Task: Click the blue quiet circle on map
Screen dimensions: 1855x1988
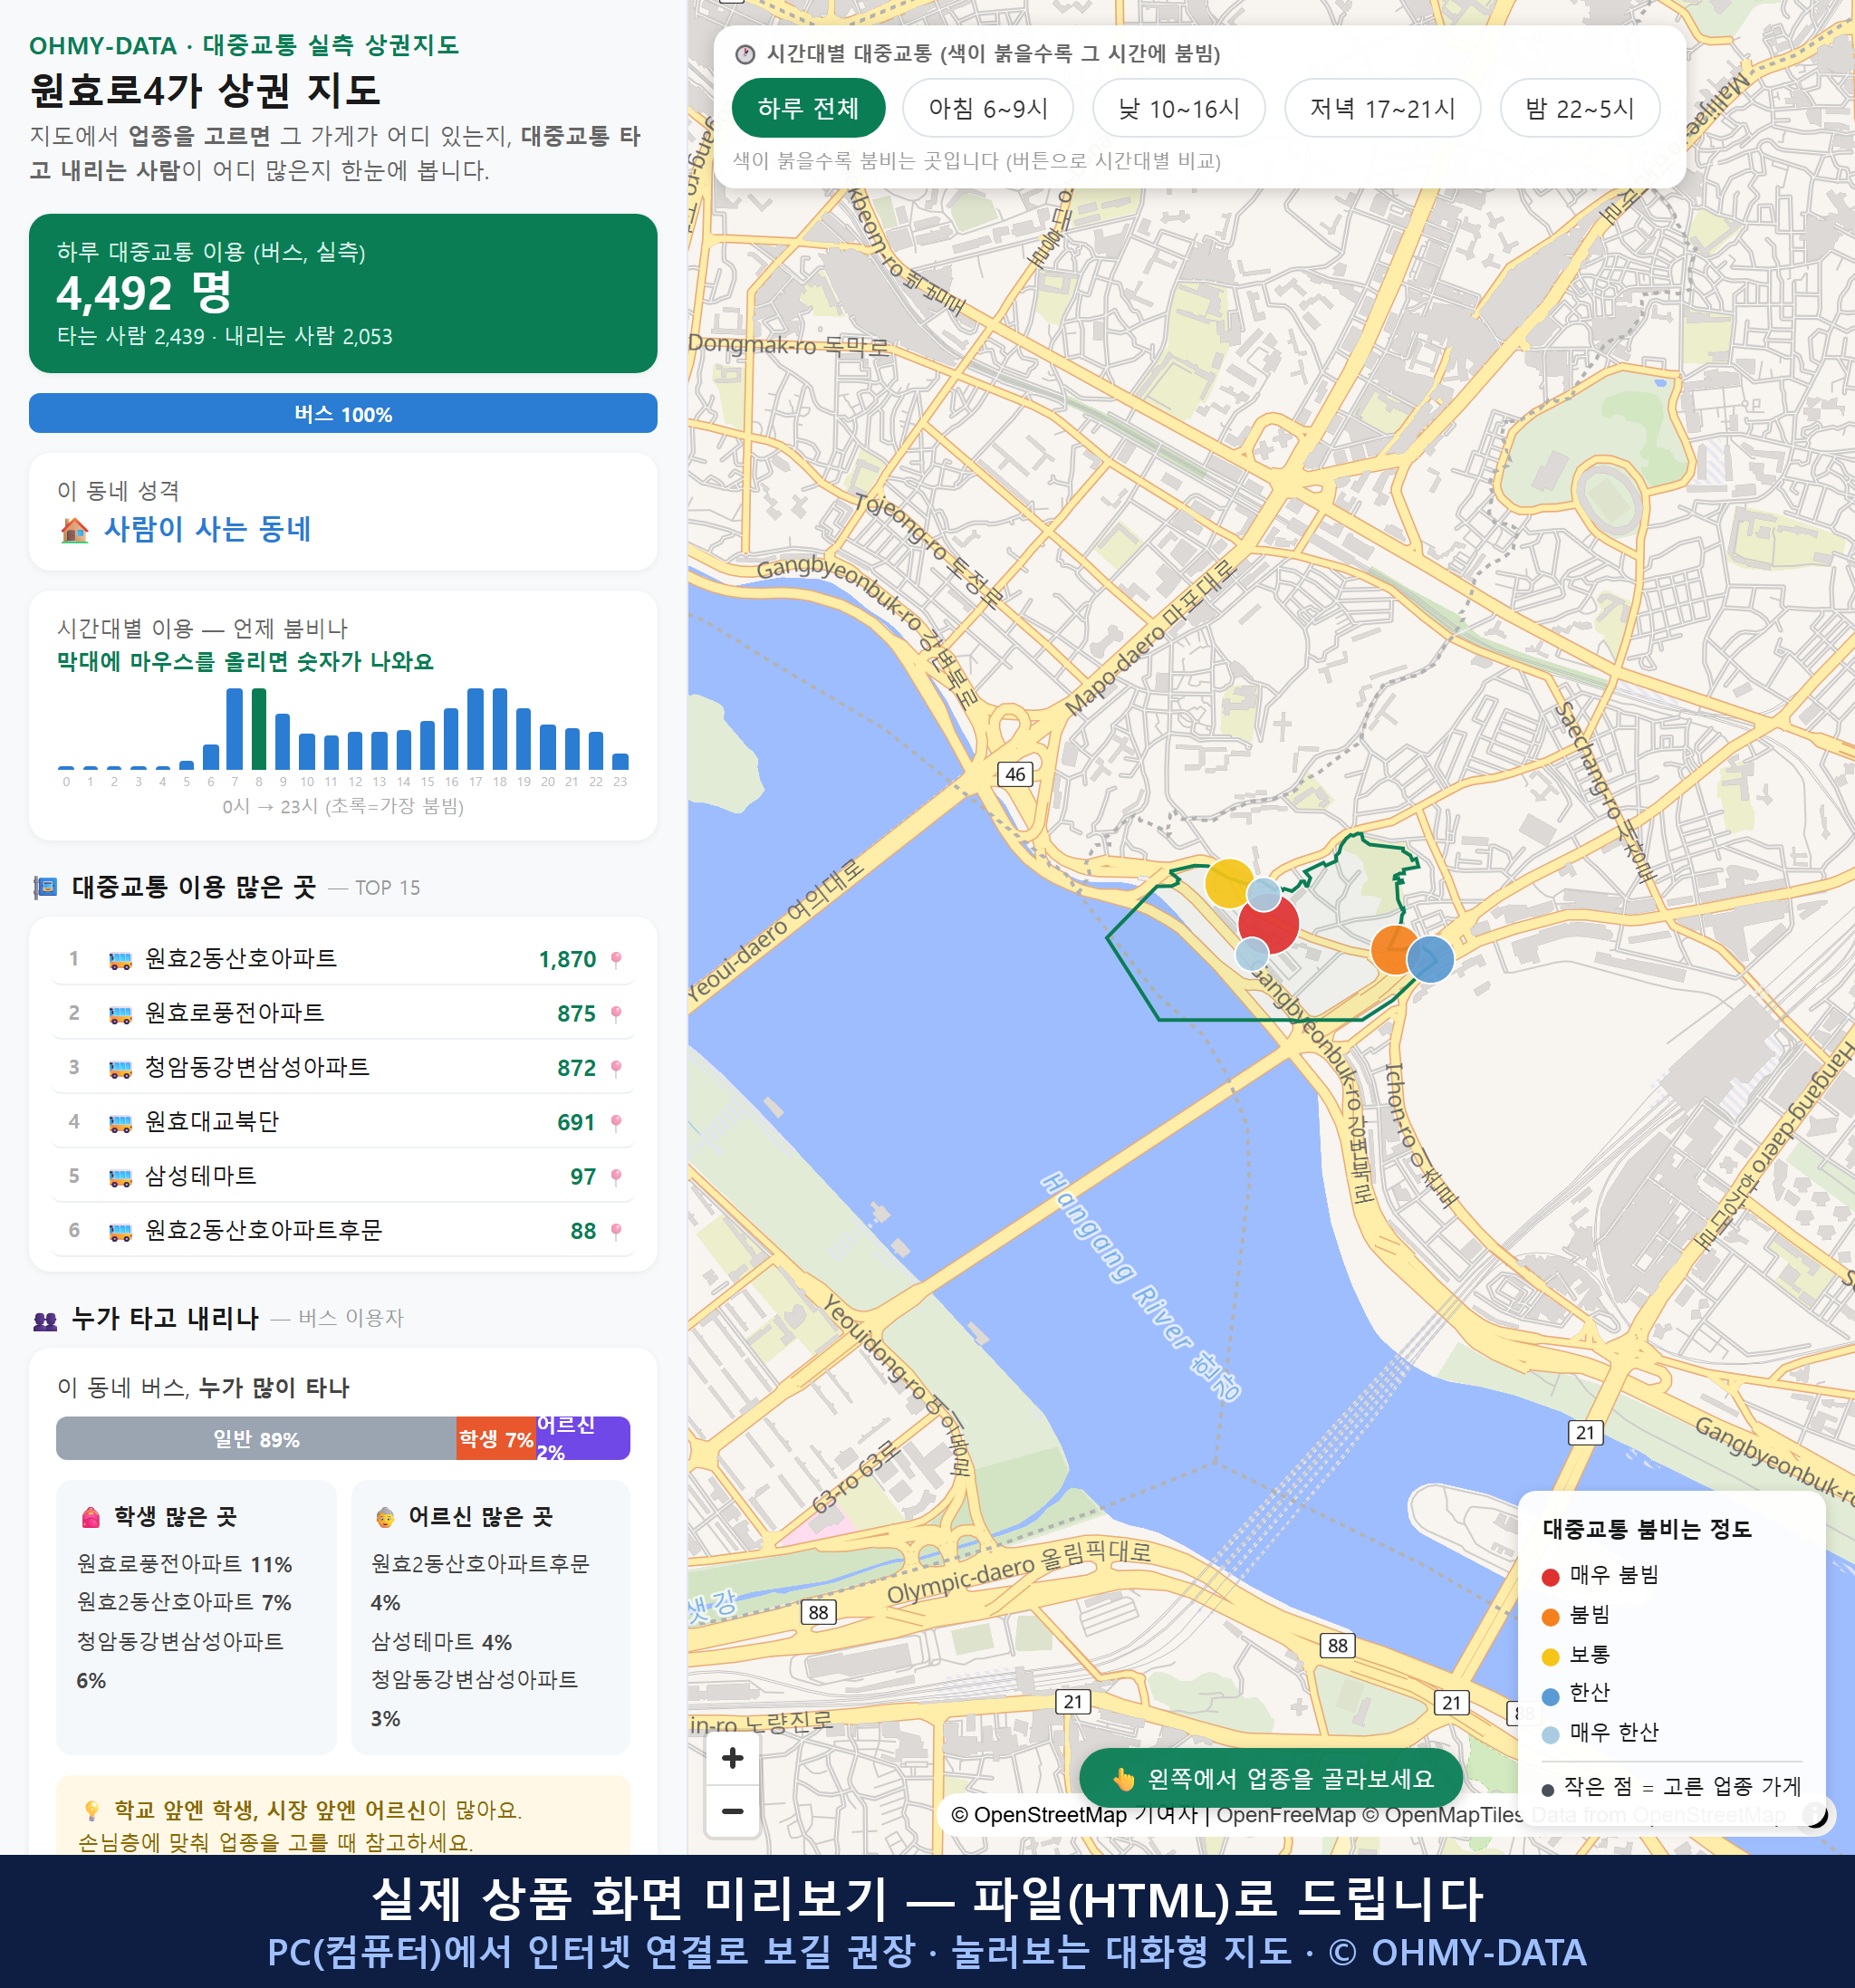Action: pyautogui.click(x=1431, y=959)
